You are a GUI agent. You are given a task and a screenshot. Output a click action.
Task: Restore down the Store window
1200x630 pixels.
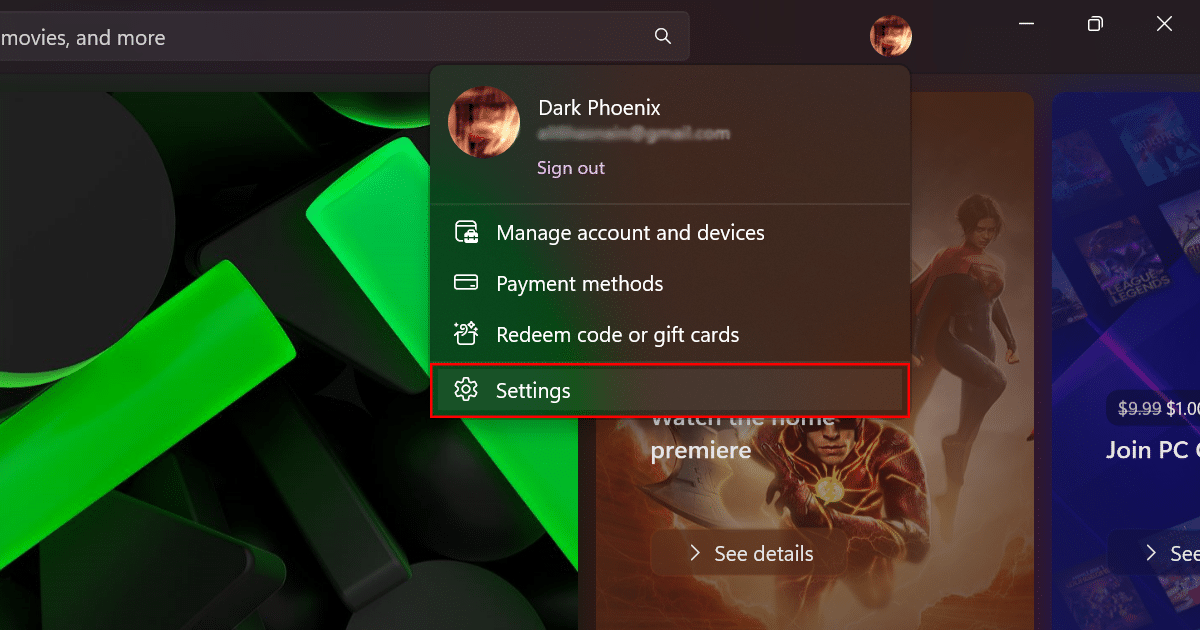1095,24
